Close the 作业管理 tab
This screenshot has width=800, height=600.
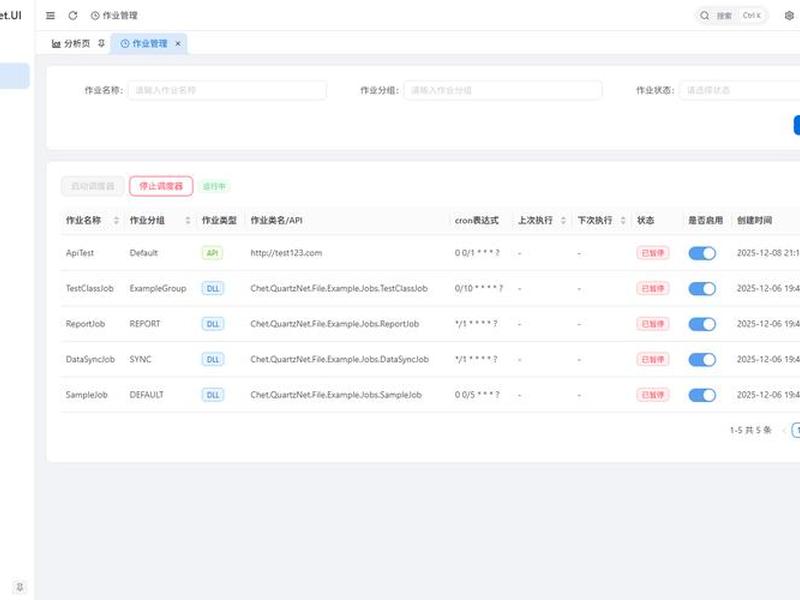(178, 43)
